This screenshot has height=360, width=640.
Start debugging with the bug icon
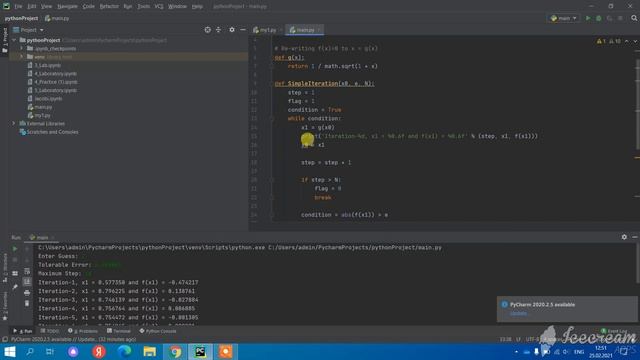click(x=599, y=18)
